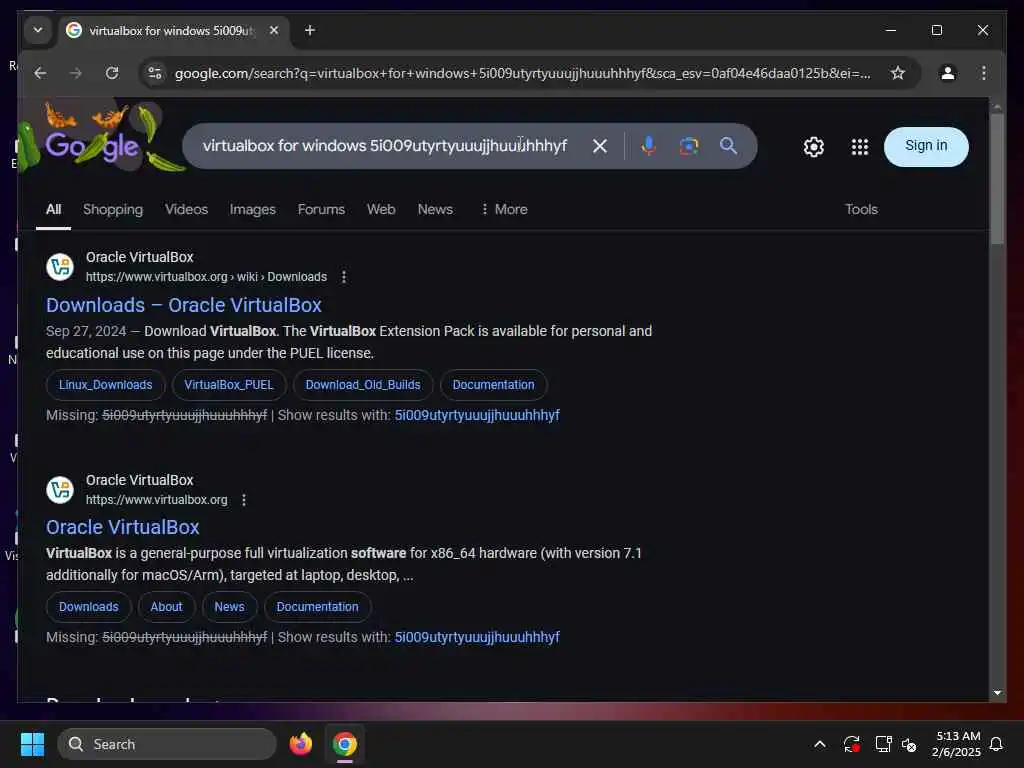The height and width of the screenshot is (768, 1024).
Task: Click muted volume tray icon
Action: point(909,744)
